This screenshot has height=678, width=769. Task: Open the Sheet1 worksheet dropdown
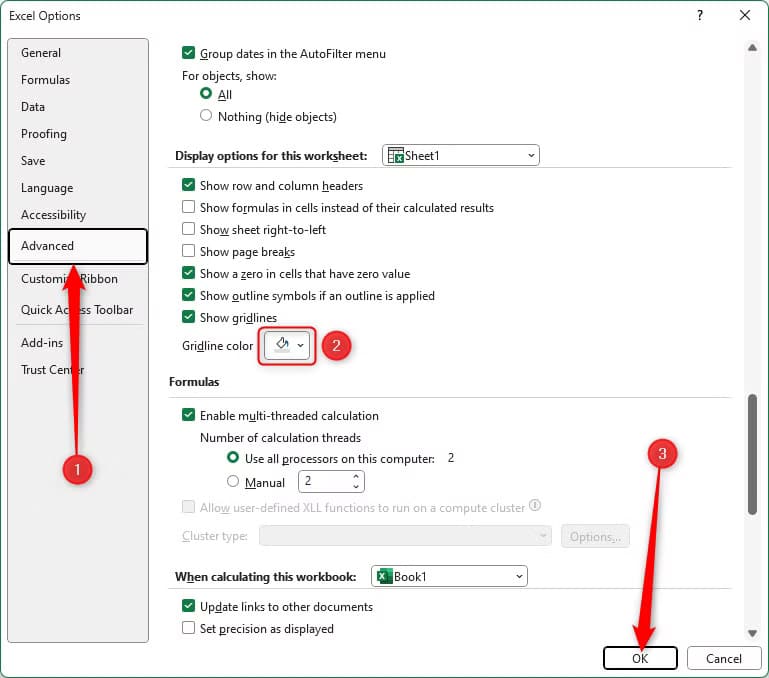[x=461, y=156]
